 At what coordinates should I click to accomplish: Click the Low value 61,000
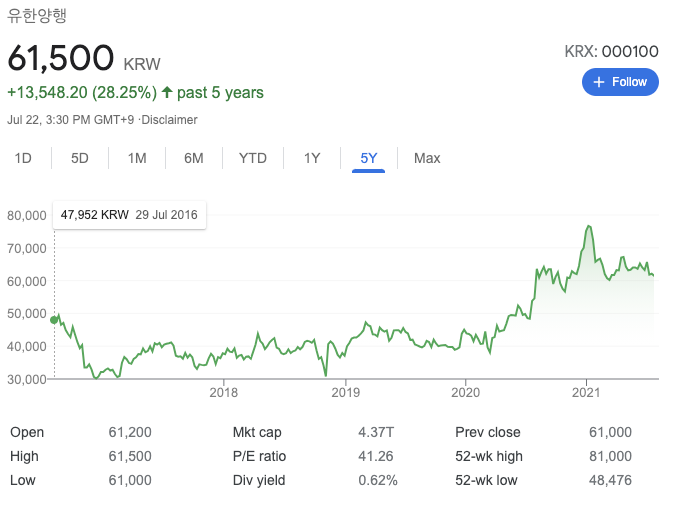click(130, 480)
